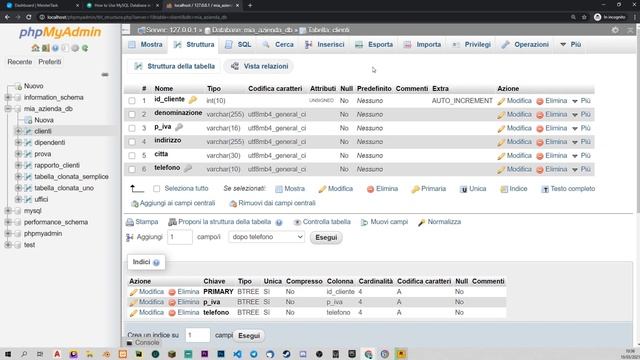Click red delete icon for PRIMARY index
640x360 pixels.
[x=172, y=292]
